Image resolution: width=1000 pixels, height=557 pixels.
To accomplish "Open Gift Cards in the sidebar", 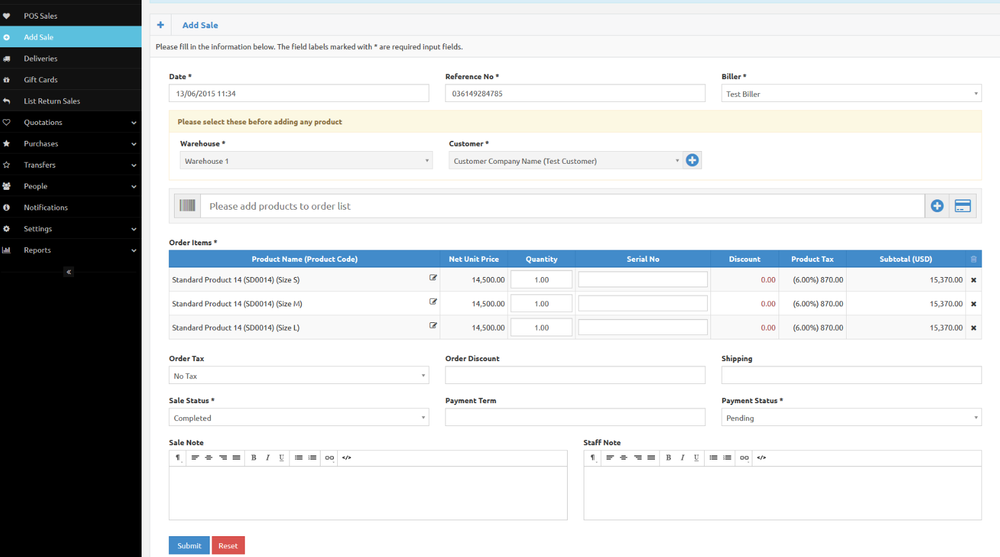I will click(41, 80).
